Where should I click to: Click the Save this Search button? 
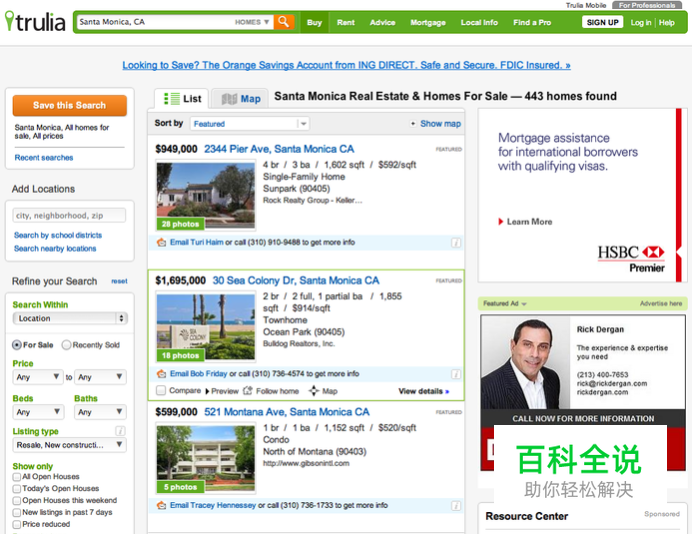tap(70, 105)
